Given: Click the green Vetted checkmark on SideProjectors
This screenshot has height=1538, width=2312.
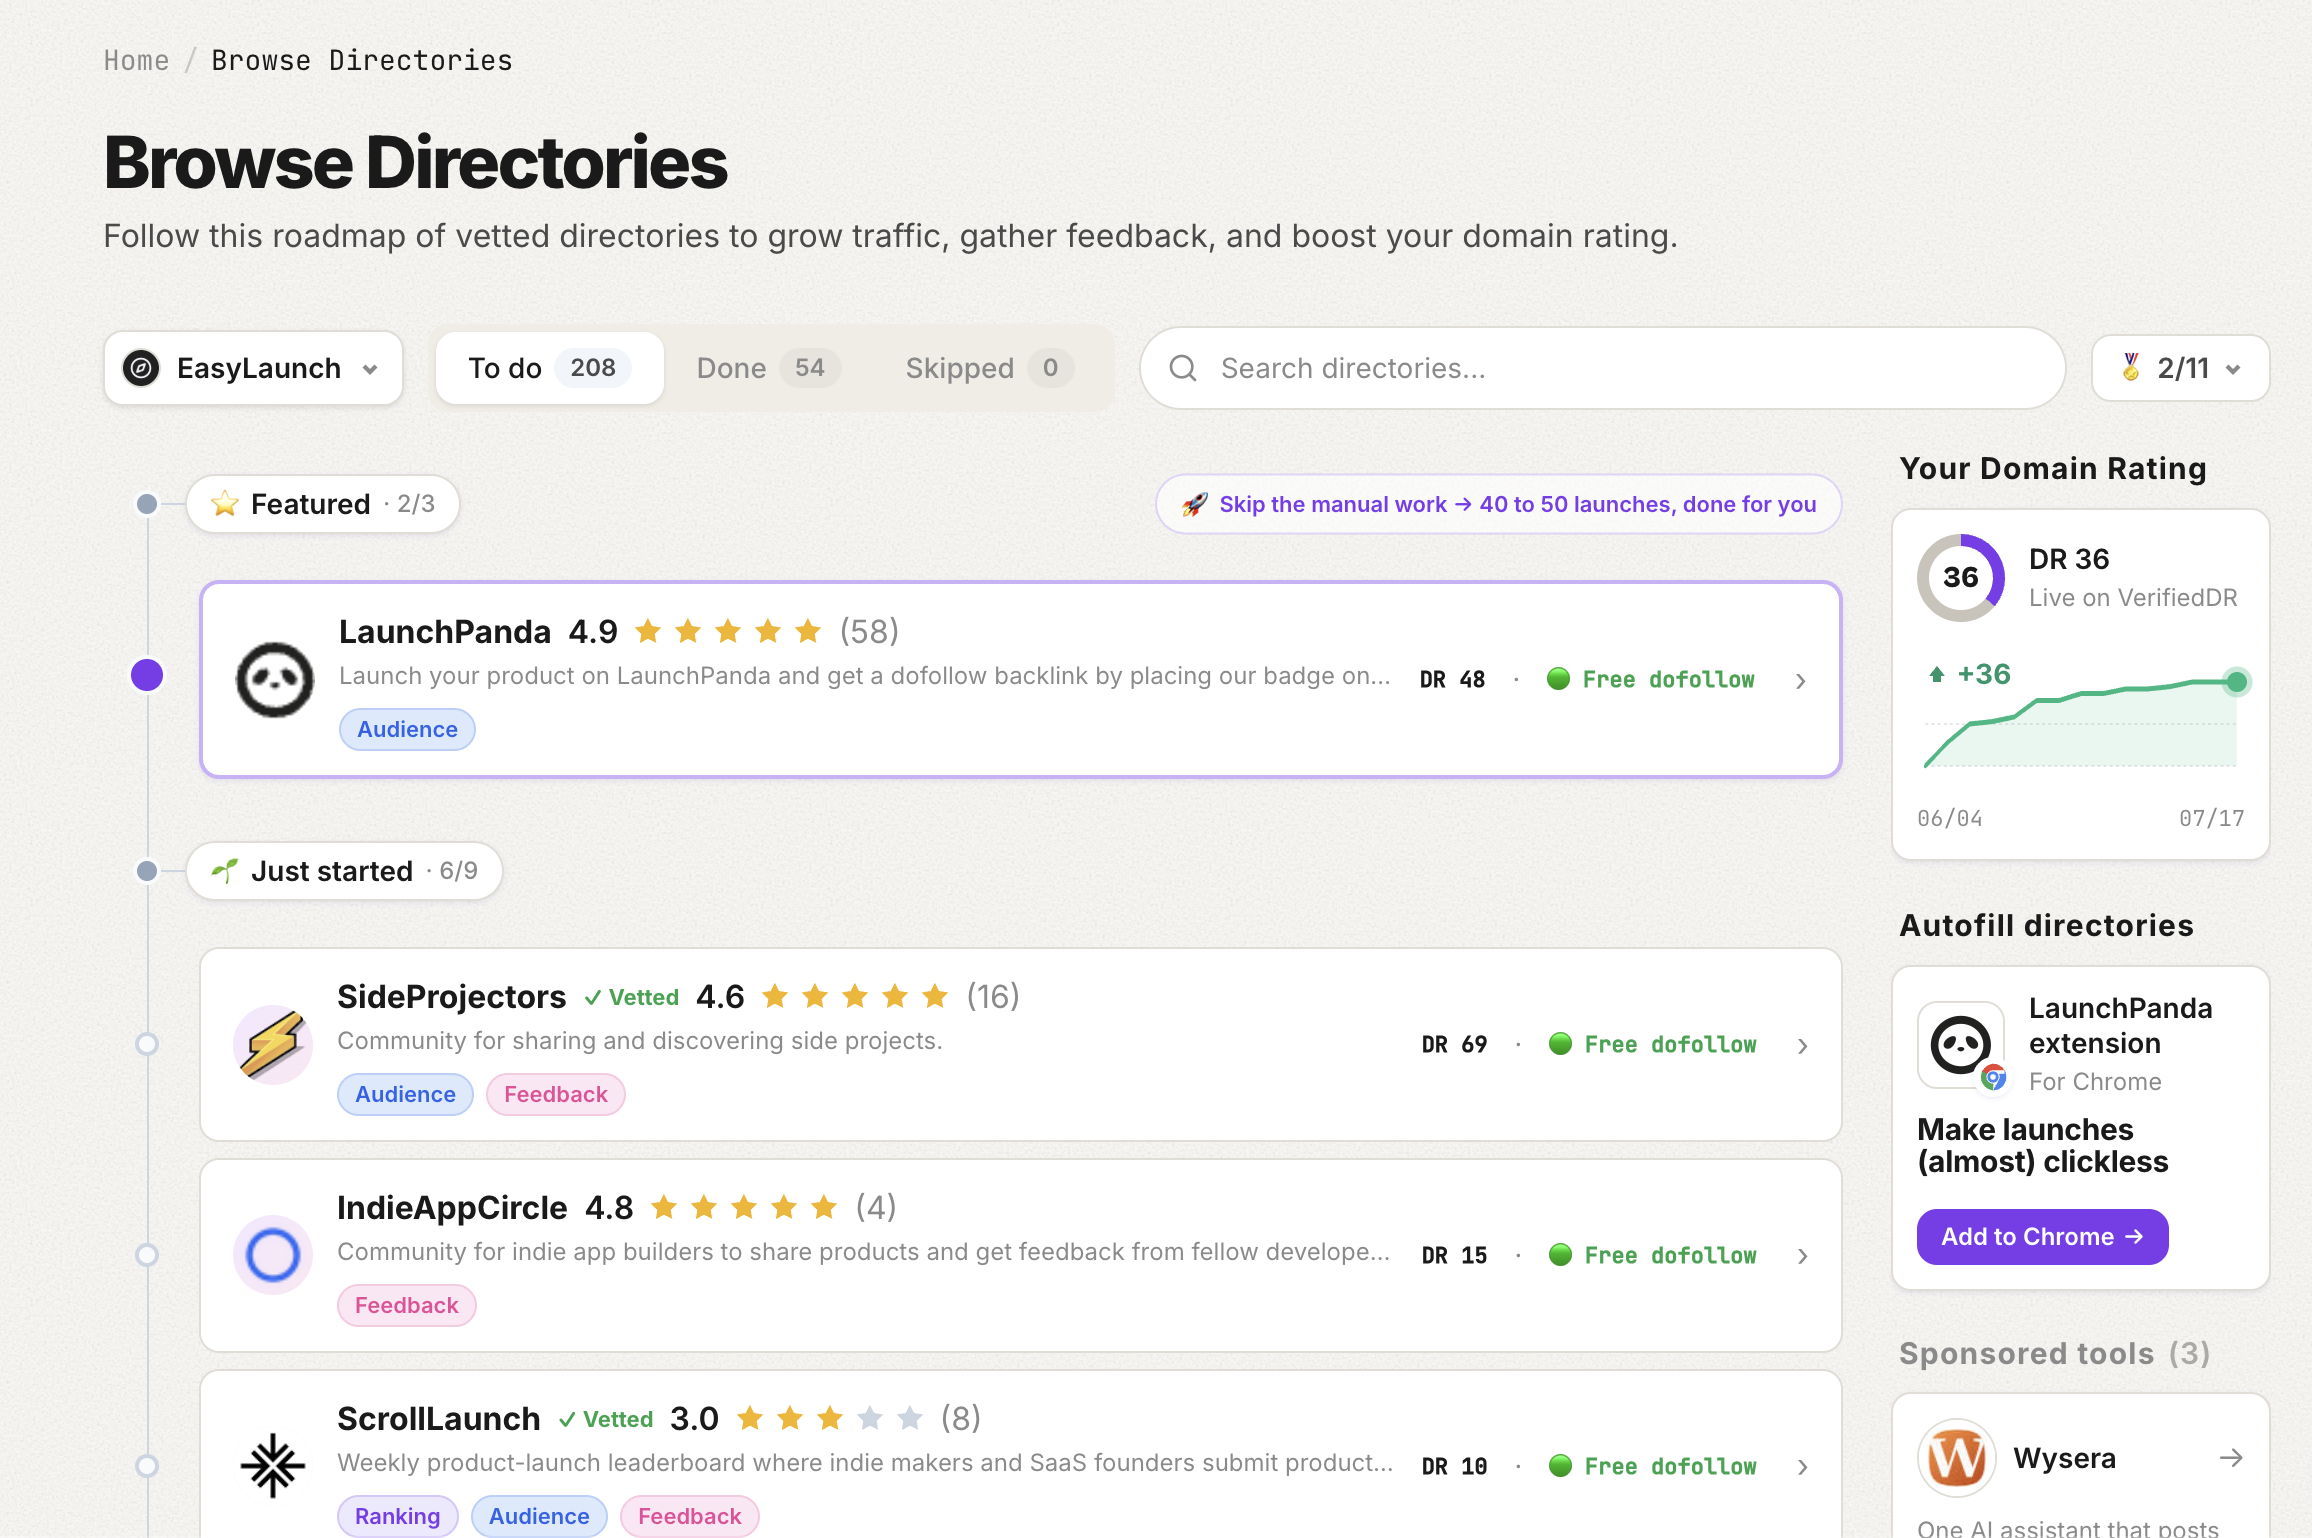Looking at the screenshot, I should 593,997.
